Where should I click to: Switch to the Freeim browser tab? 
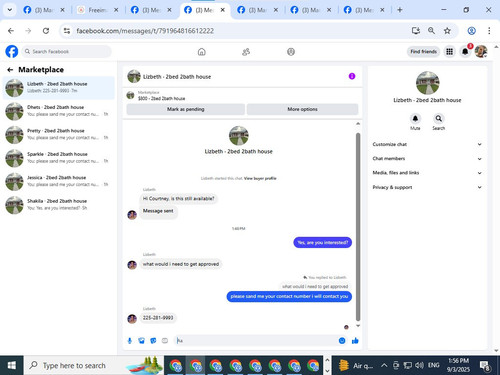pos(97,10)
